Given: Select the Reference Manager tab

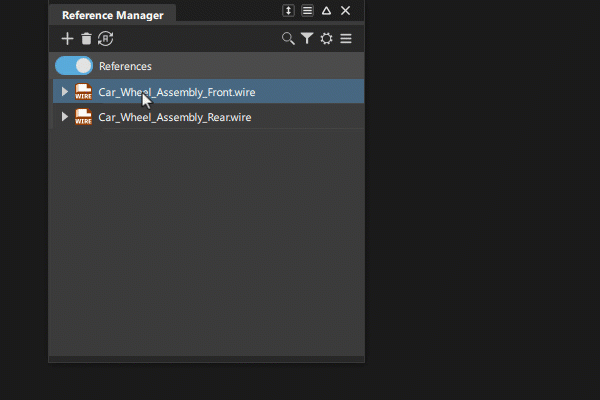Looking at the screenshot, I should click(112, 15).
